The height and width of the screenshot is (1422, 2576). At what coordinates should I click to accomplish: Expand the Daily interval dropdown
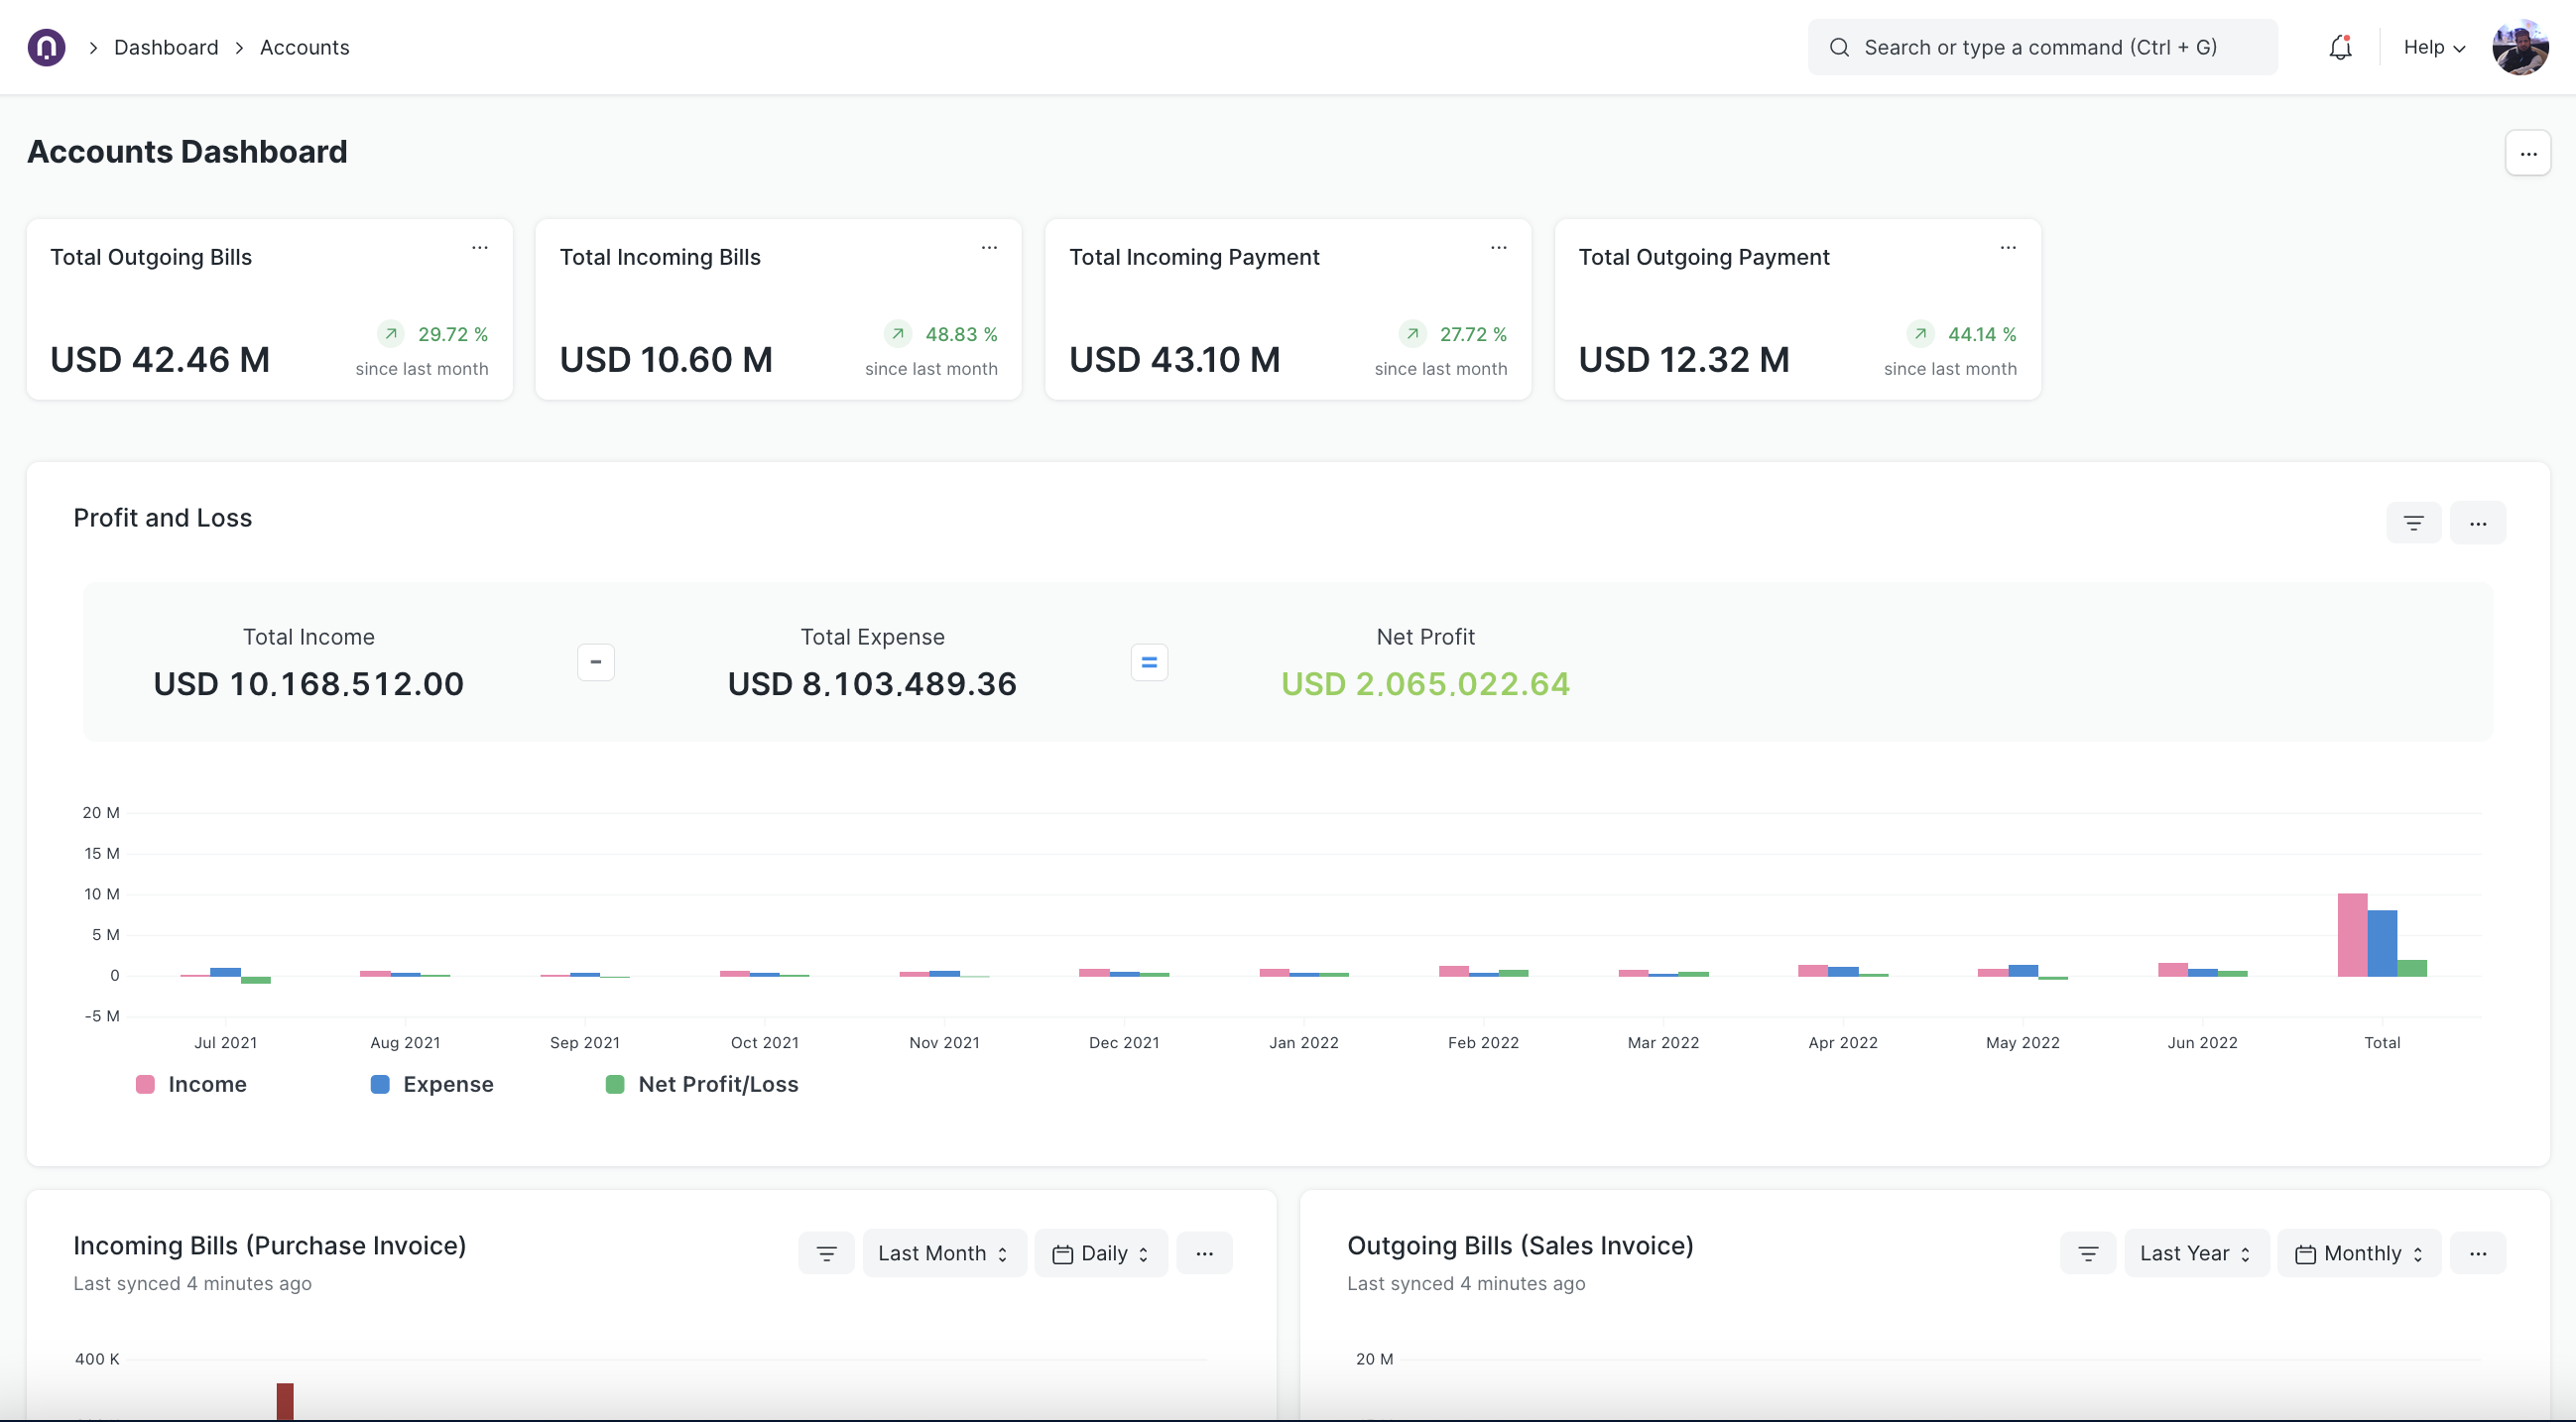point(1101,1253)
